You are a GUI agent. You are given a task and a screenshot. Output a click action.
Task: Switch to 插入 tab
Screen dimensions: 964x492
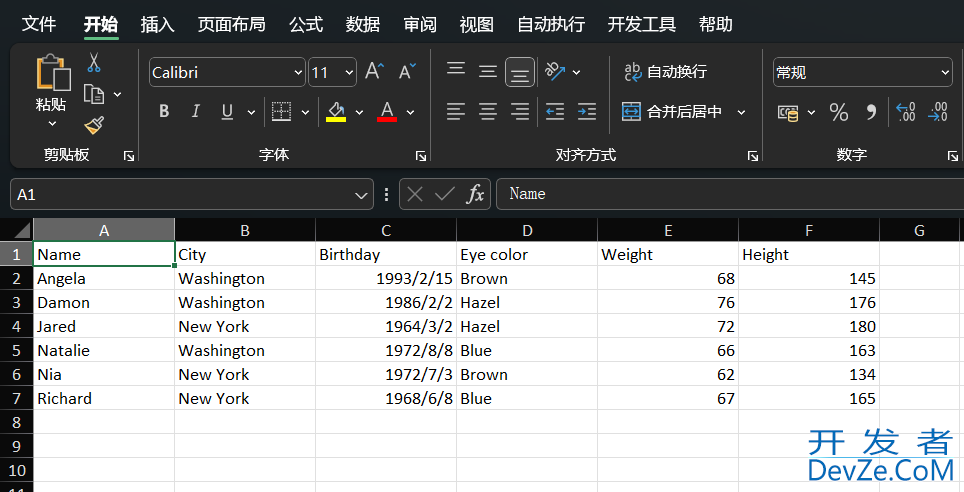[x=157, y=24]
